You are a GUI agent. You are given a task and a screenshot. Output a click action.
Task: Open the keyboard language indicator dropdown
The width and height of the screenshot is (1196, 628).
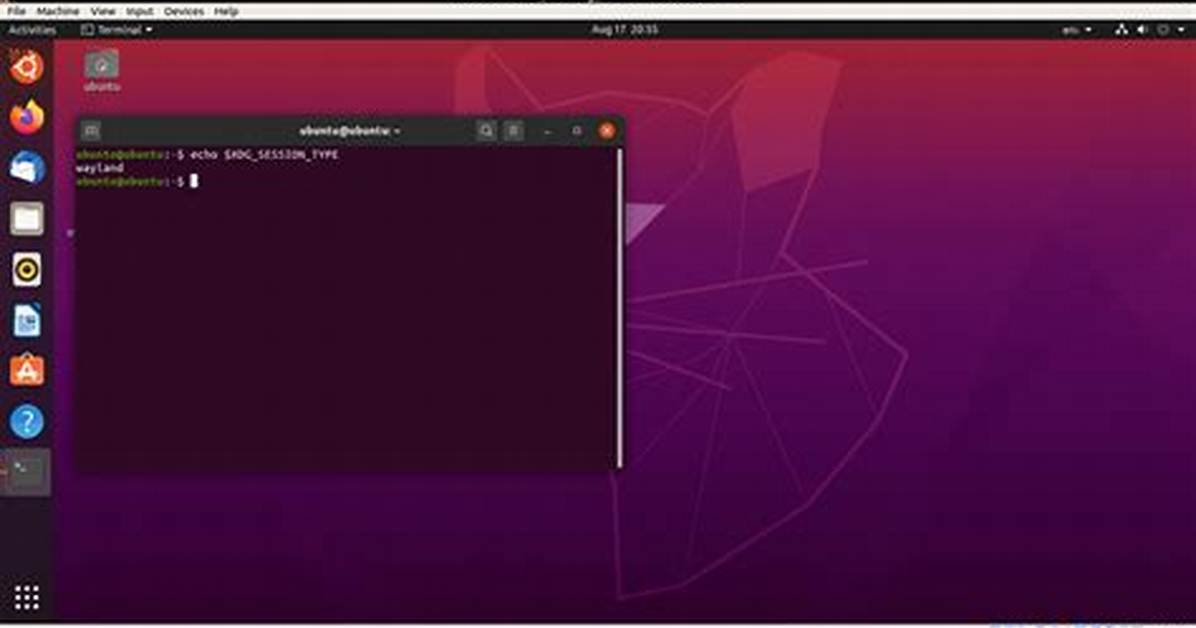tap(1076, 30)
